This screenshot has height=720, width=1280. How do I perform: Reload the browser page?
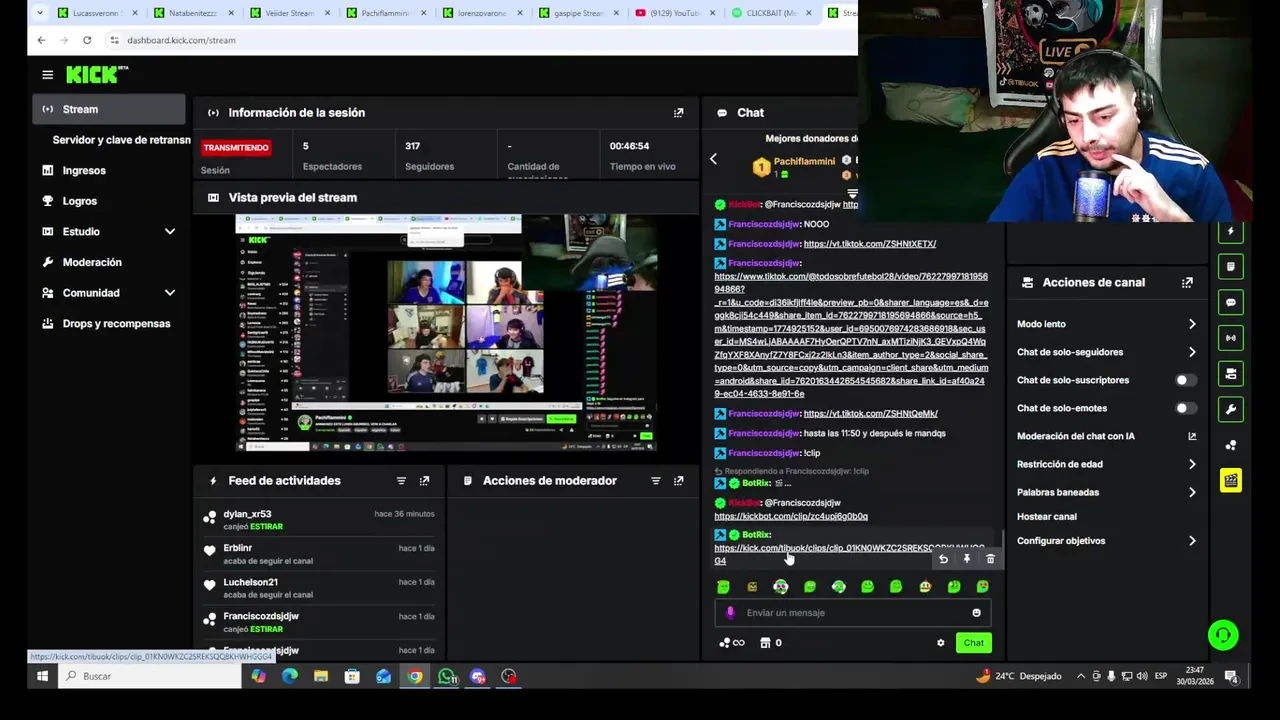87,40
